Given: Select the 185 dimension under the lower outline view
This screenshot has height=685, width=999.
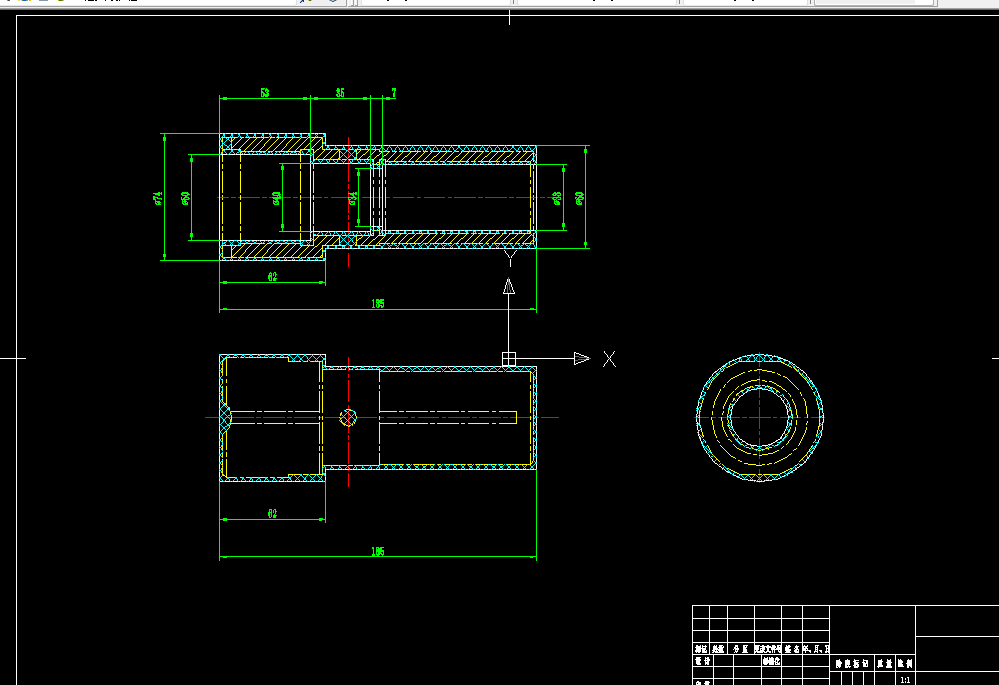Looking at the screenshot, I should pos(378,551).
